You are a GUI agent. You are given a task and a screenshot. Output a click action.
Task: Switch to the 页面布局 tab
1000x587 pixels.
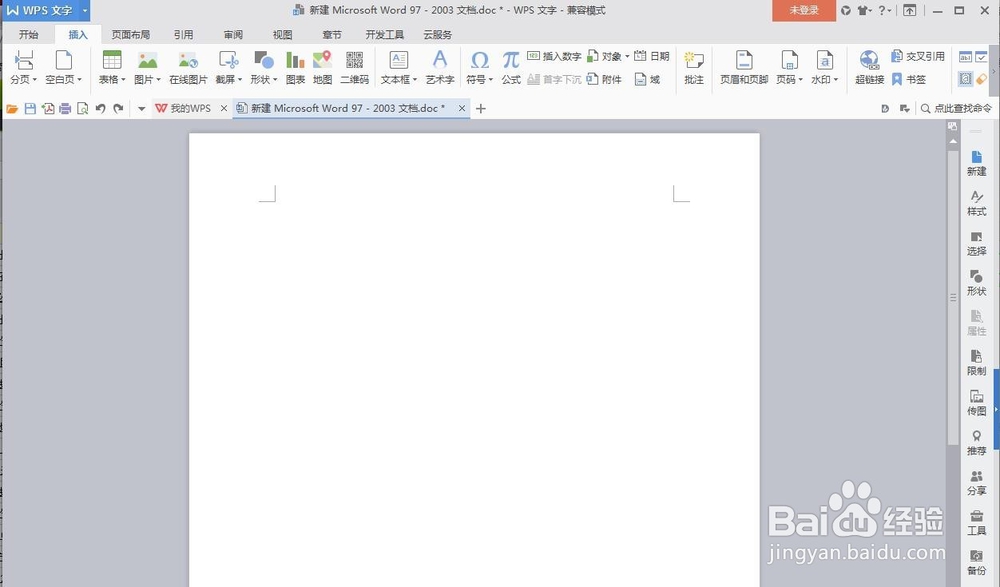tap(131, 34)
